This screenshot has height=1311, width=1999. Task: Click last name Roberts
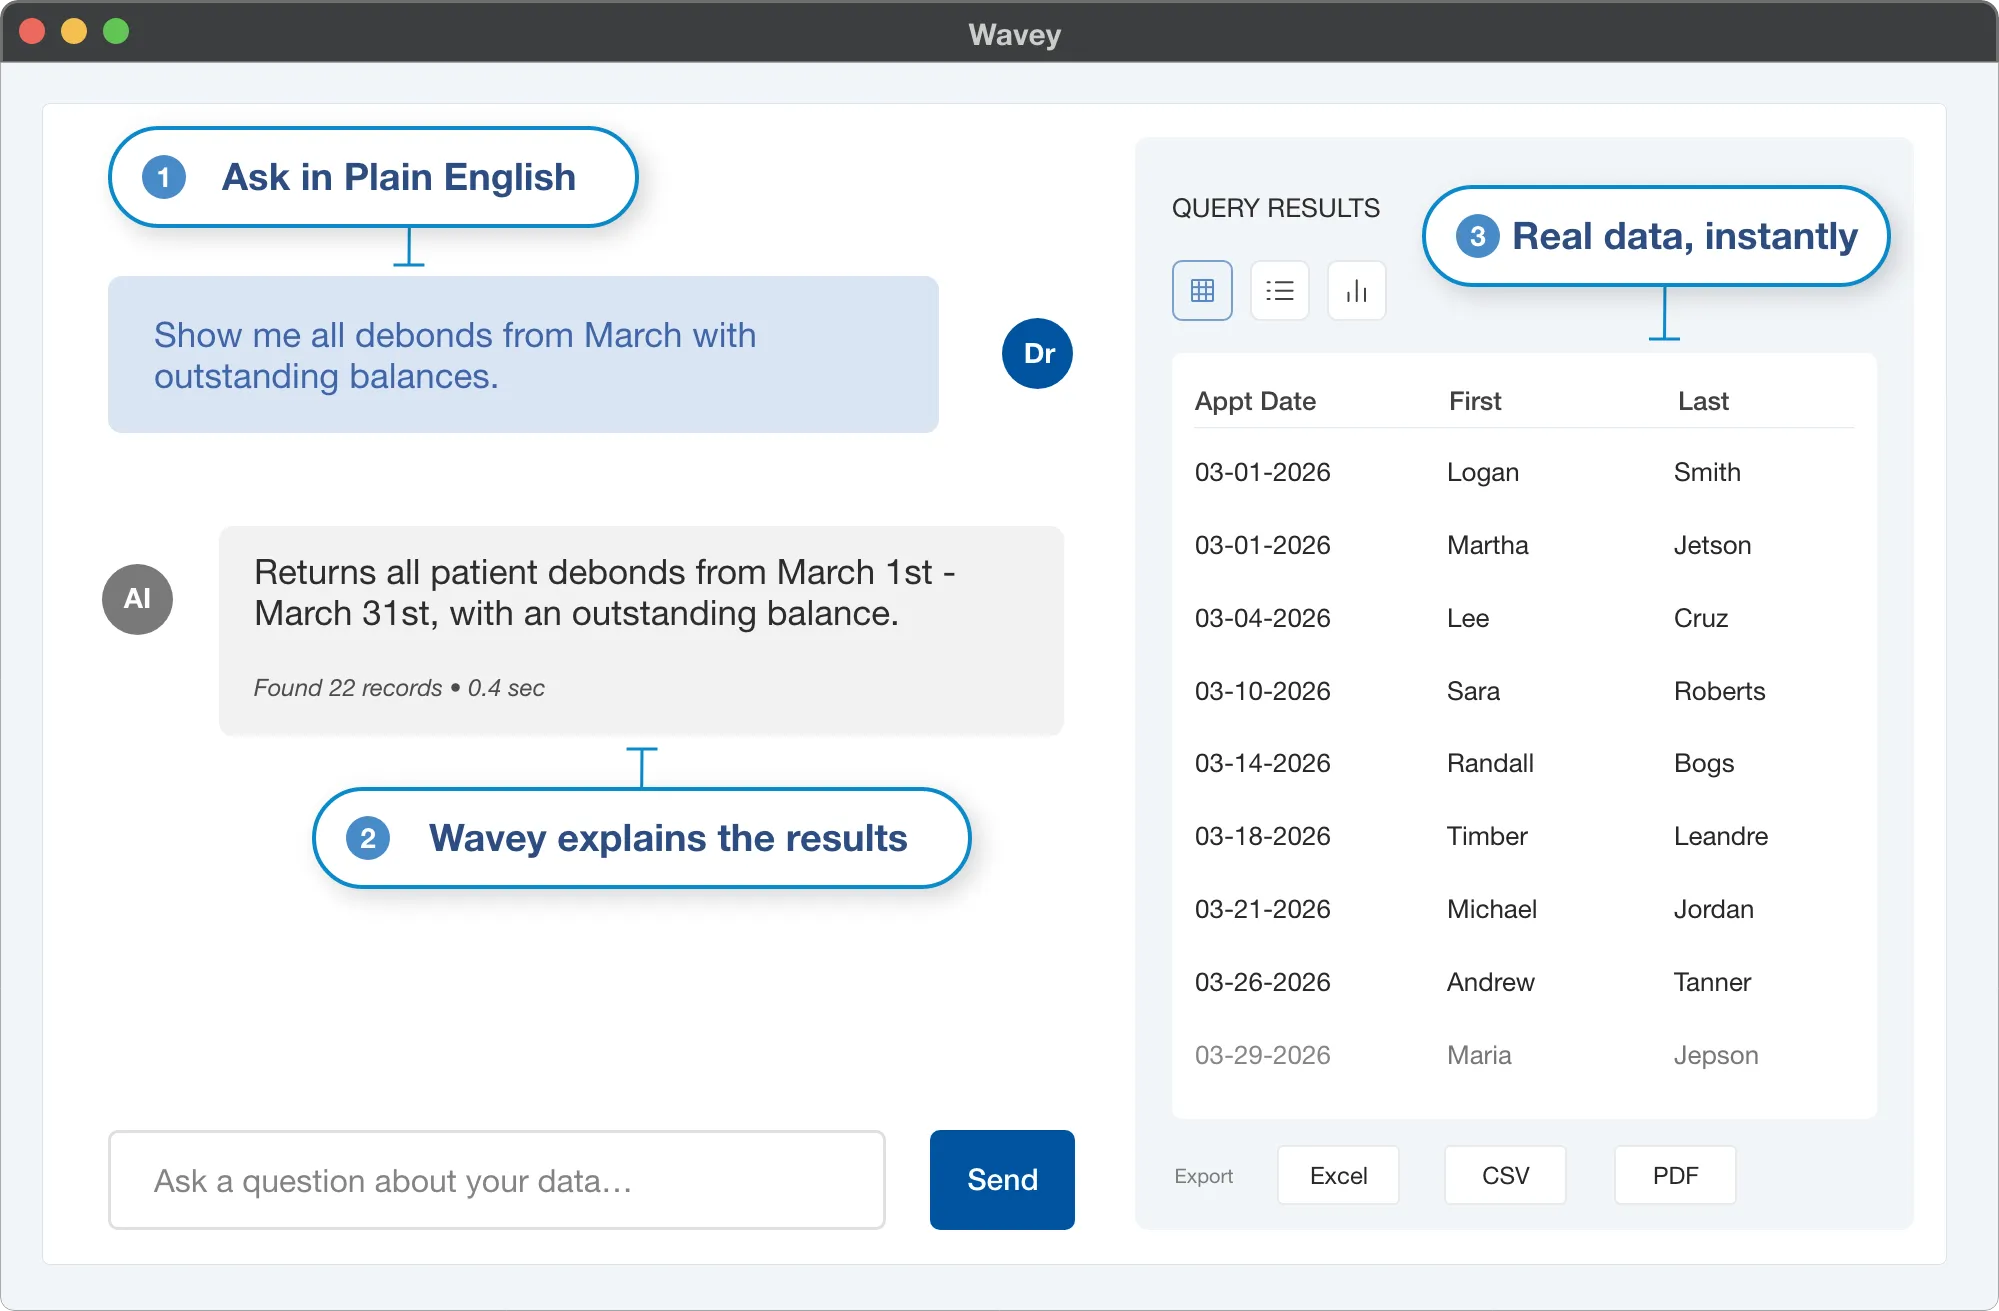1719,691
